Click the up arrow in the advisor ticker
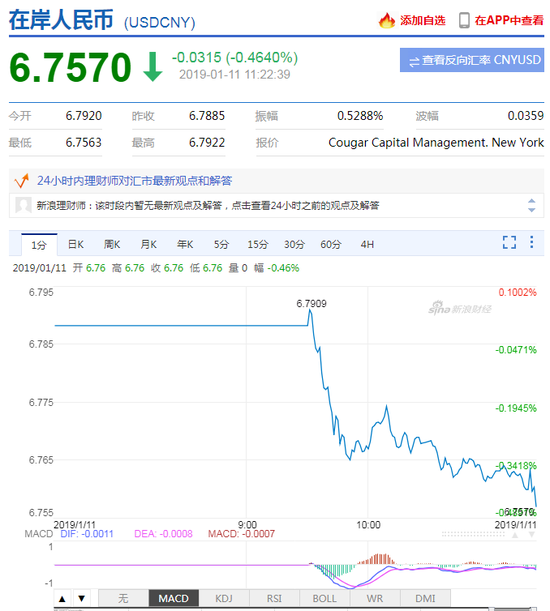 click(x=531, y=201)
